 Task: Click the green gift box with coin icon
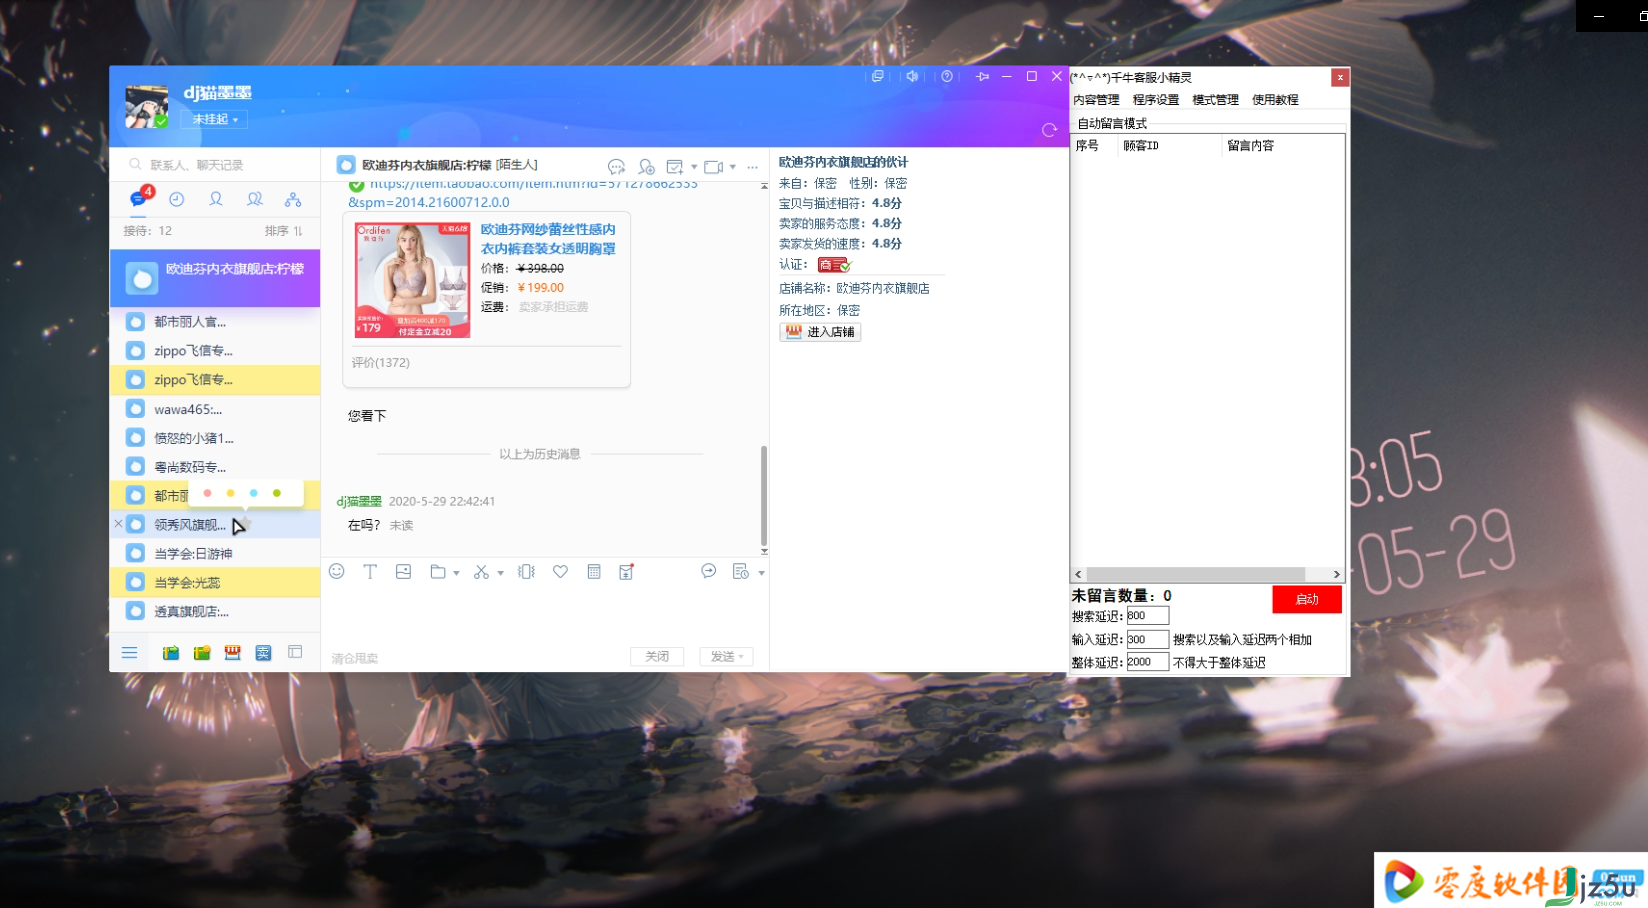tap(202, 653)
